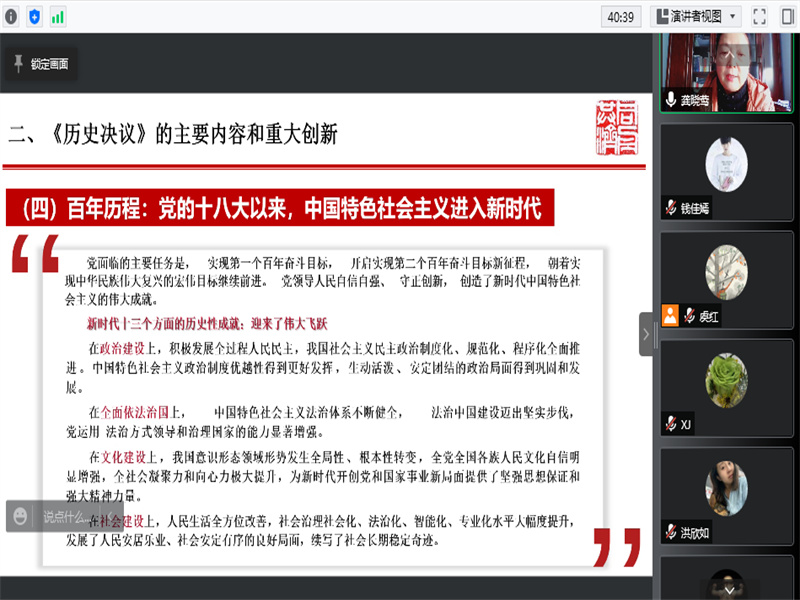Select 龚晓奇's speaker video tile
This screenshot has width=800, height=600.
click(x=726, y=70)
